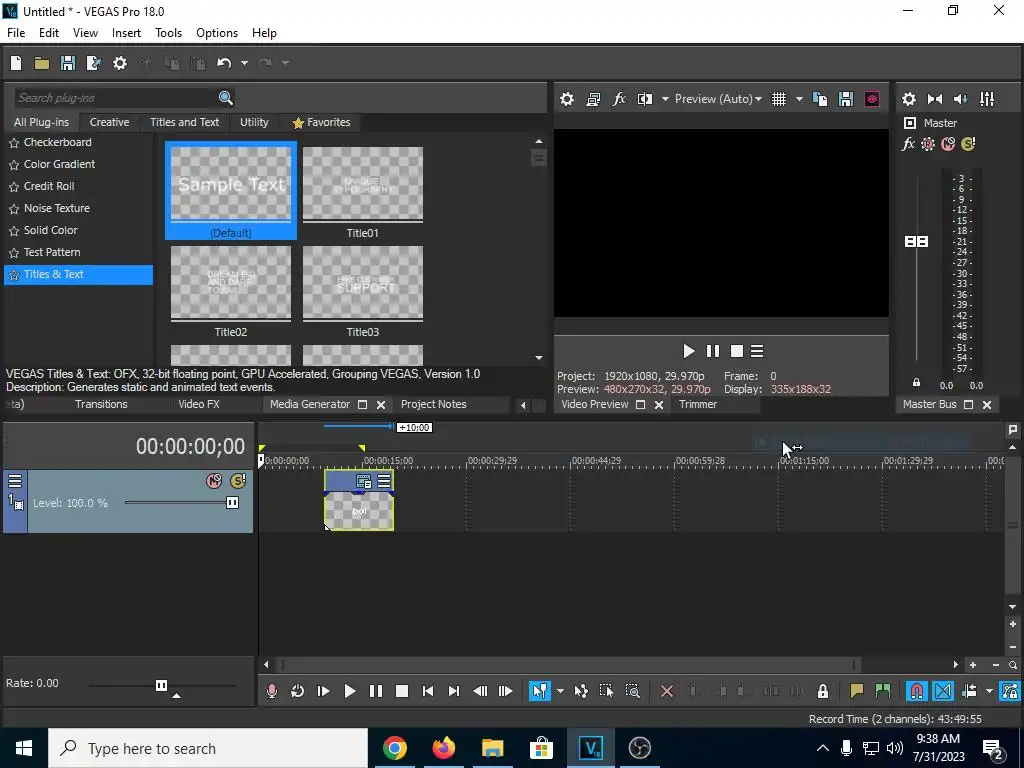
Task: Click the Master Bus volume fader
Action: [x=916, y=242]
